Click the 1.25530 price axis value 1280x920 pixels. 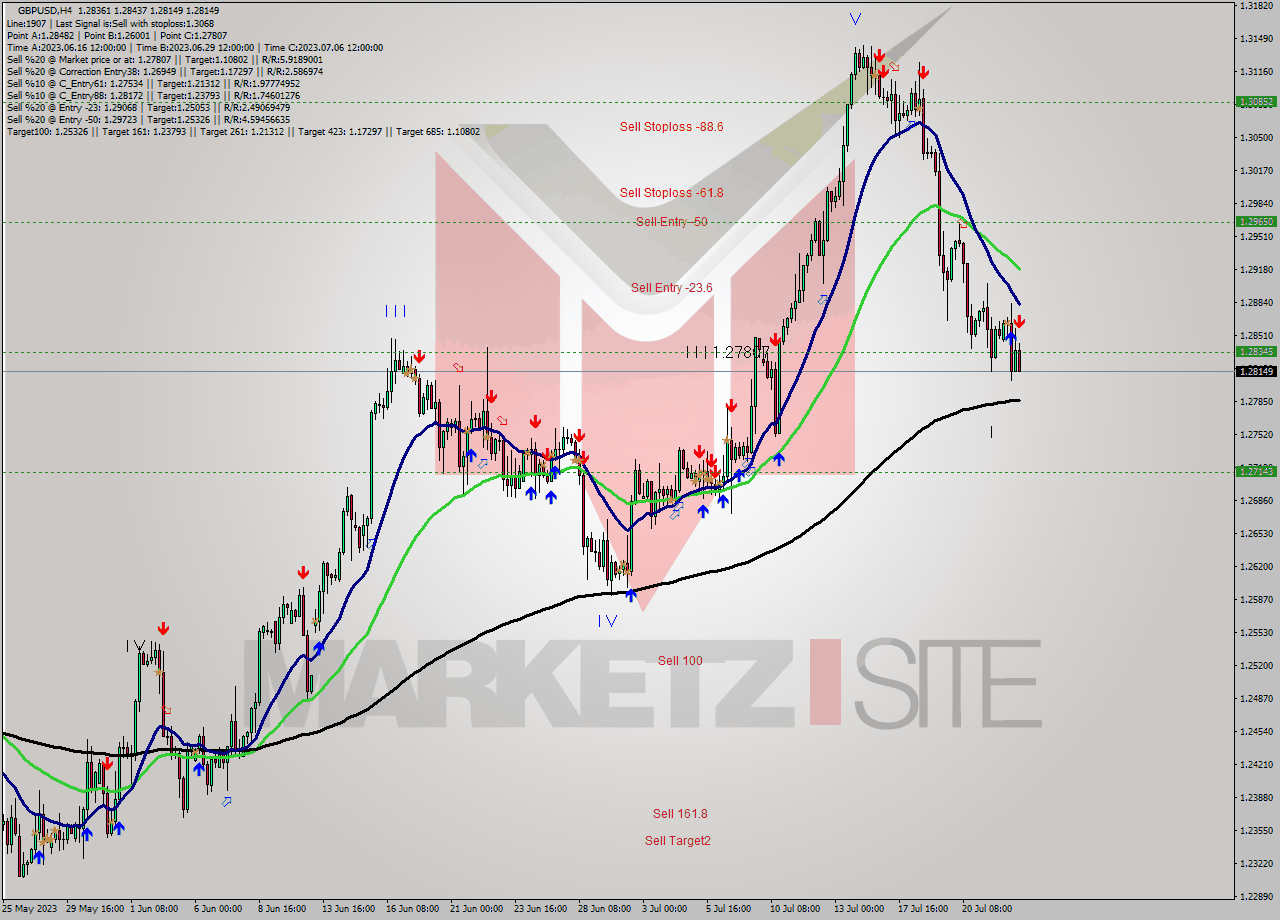coord(1255,633)
